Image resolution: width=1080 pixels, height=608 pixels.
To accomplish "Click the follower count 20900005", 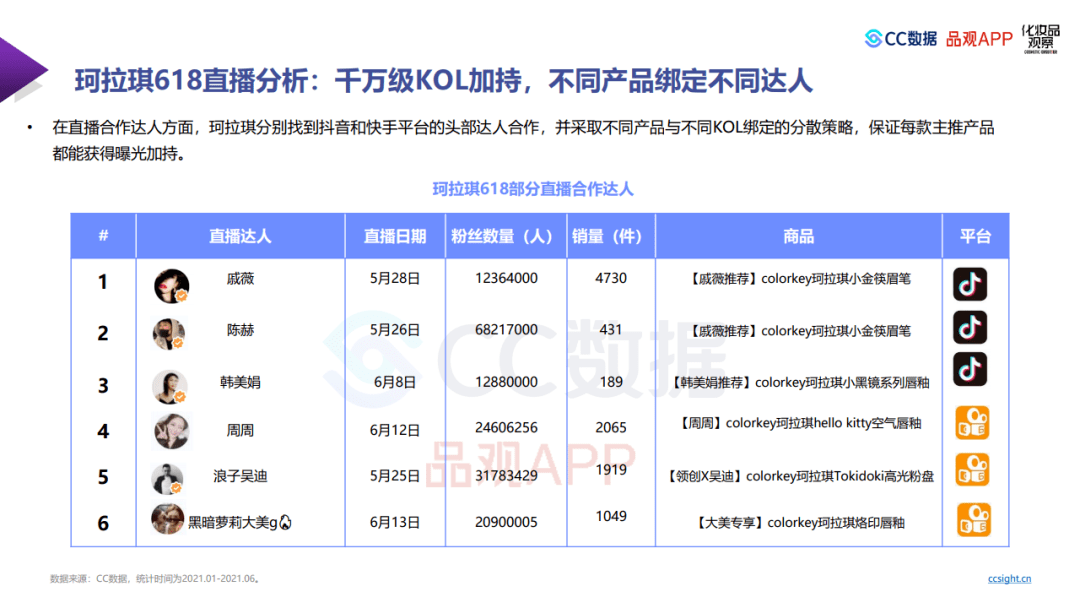I will click(506, 522).
